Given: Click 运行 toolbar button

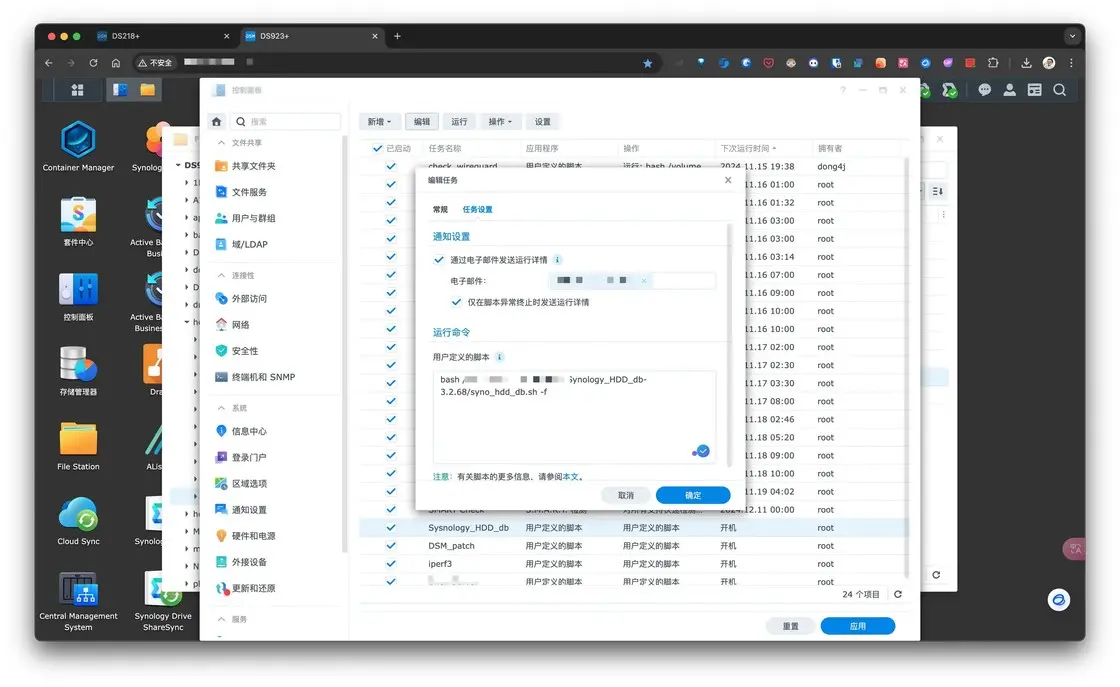Looking at the screenshot, I should [459, 121].
